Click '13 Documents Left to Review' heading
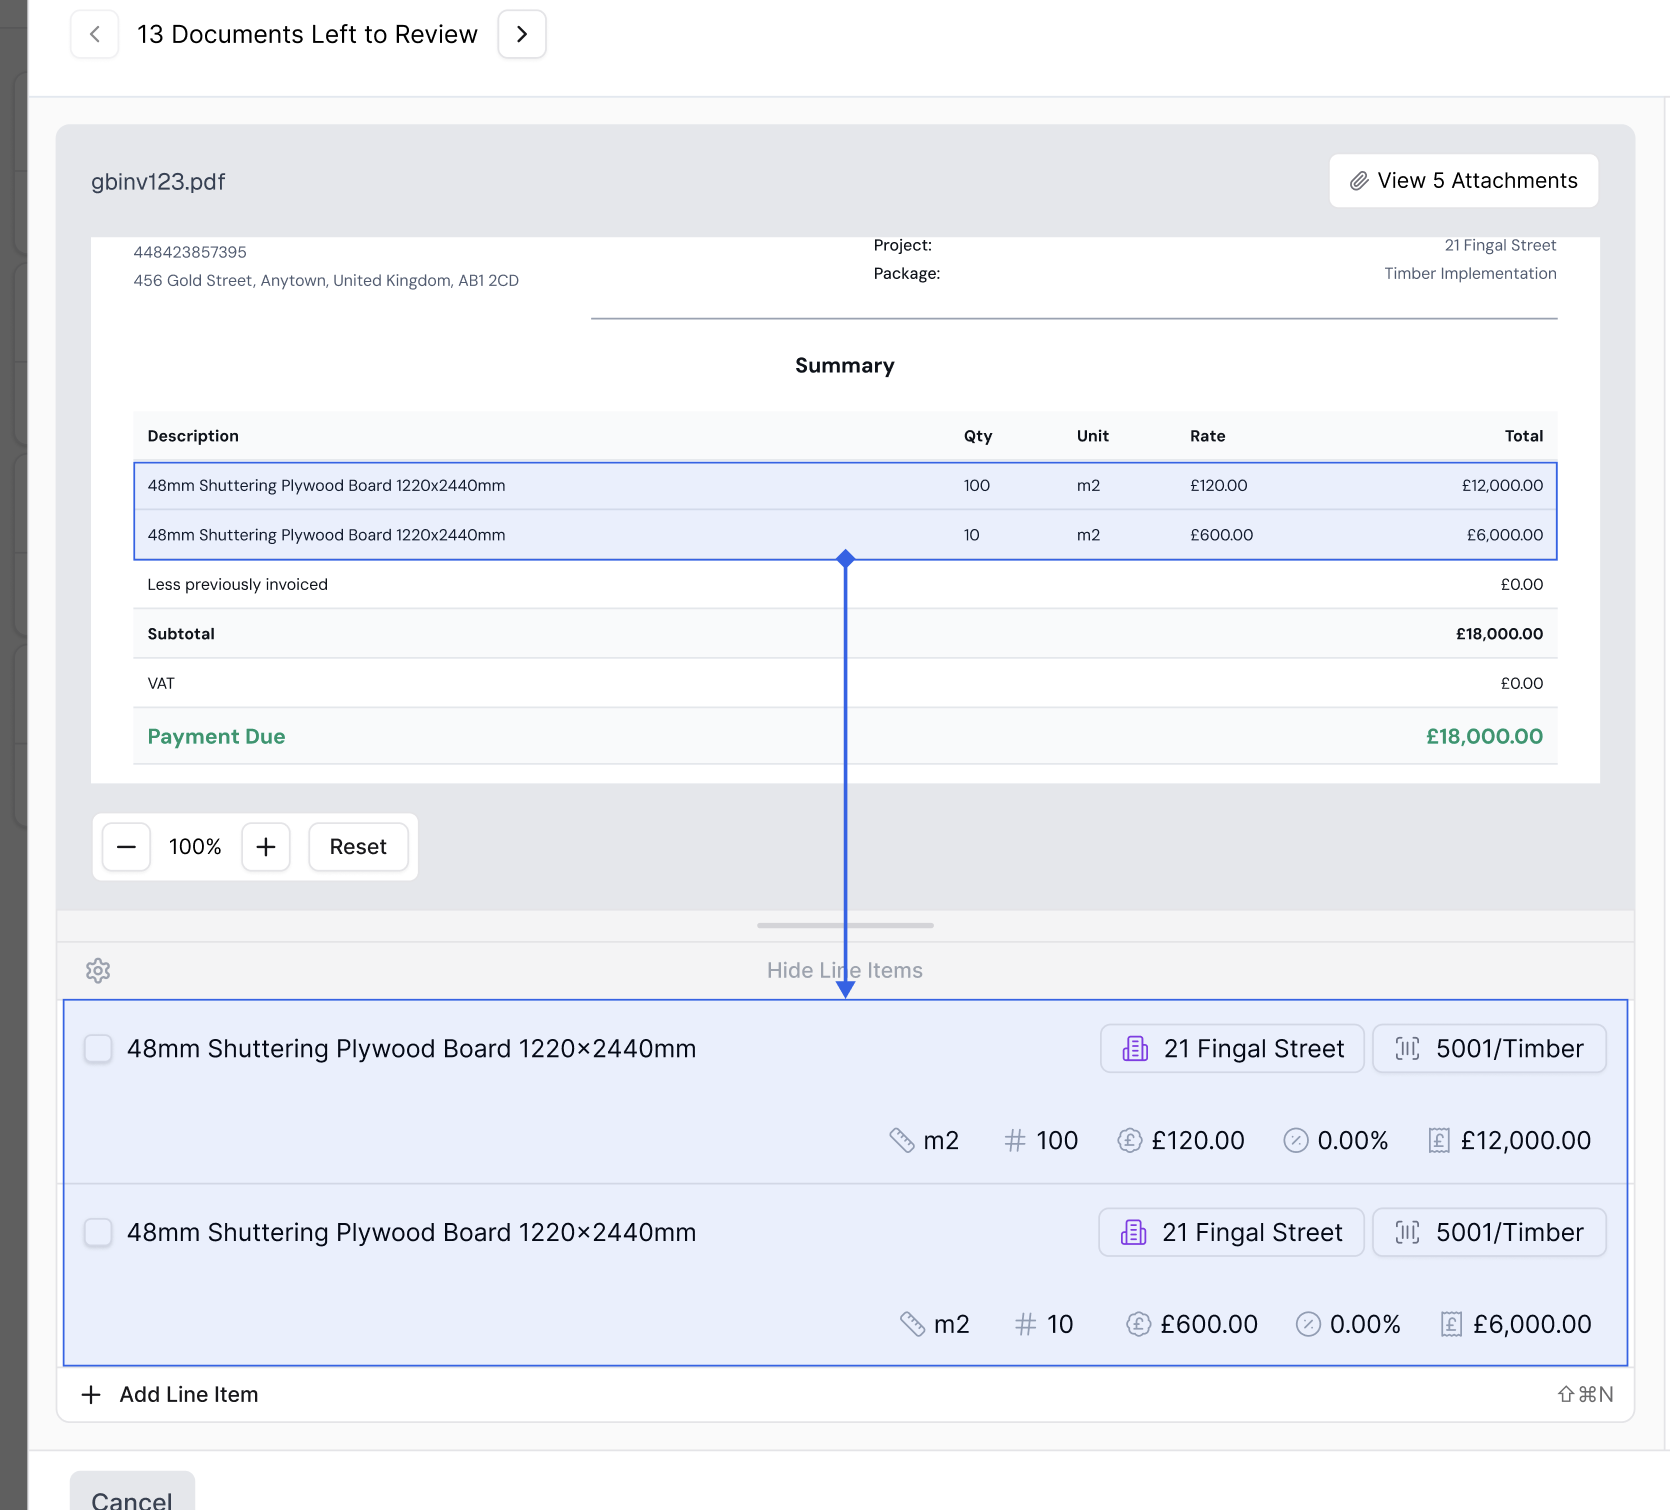Image resolution: width=1670 pixels, height=1510 pixels. click(x=307, y=35)
